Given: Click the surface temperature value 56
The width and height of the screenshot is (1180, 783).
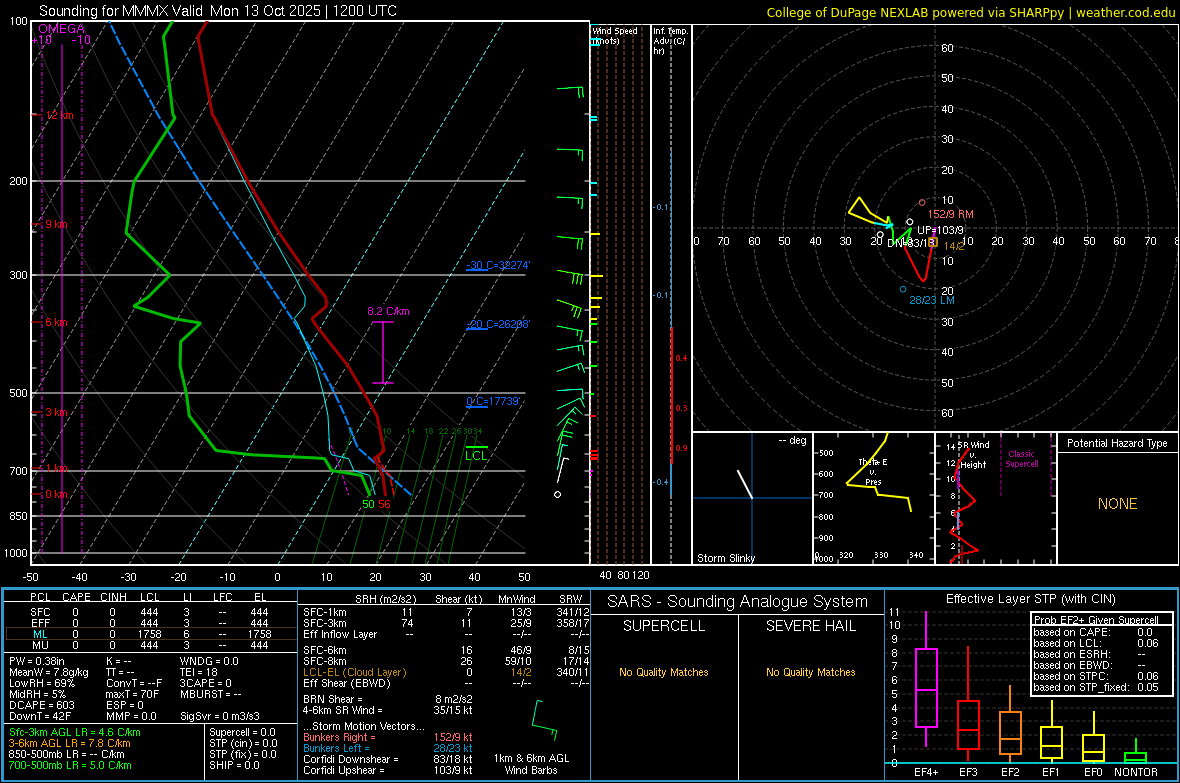Looking at the screenshot, I should (x=385, y=504).
